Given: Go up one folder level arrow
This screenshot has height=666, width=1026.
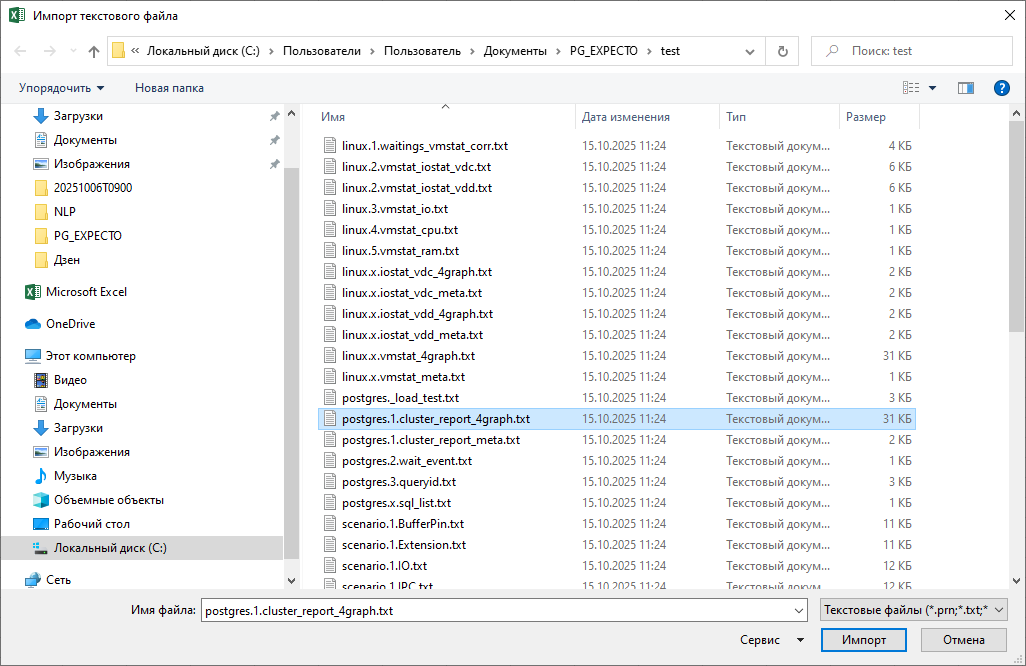Looking at the screenshot, I should 94,51.
